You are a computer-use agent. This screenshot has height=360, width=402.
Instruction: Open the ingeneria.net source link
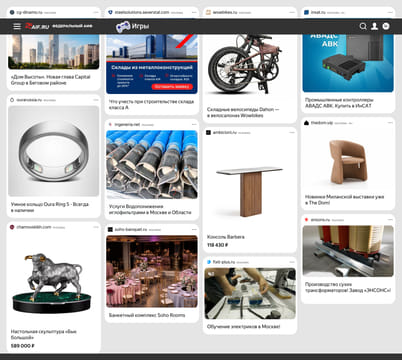point(127,124)
